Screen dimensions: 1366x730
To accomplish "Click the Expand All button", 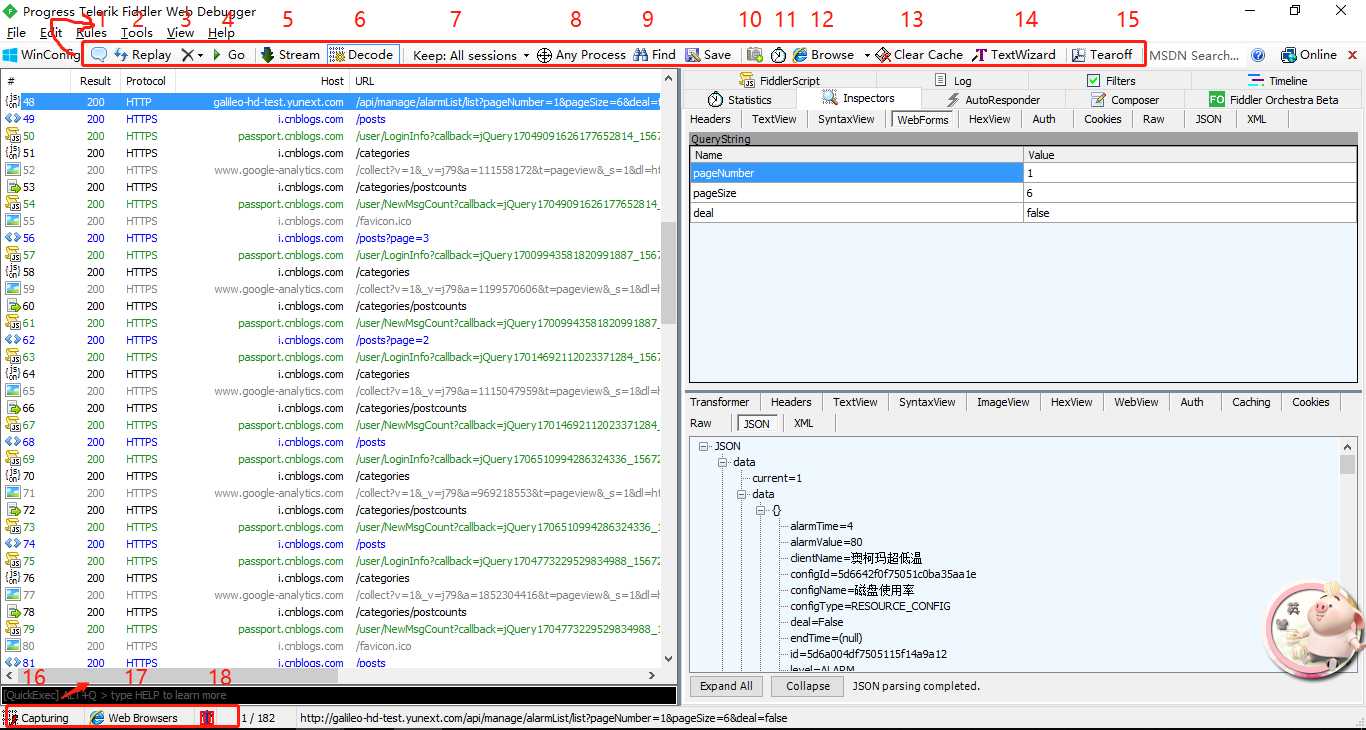I will (726, 686).
